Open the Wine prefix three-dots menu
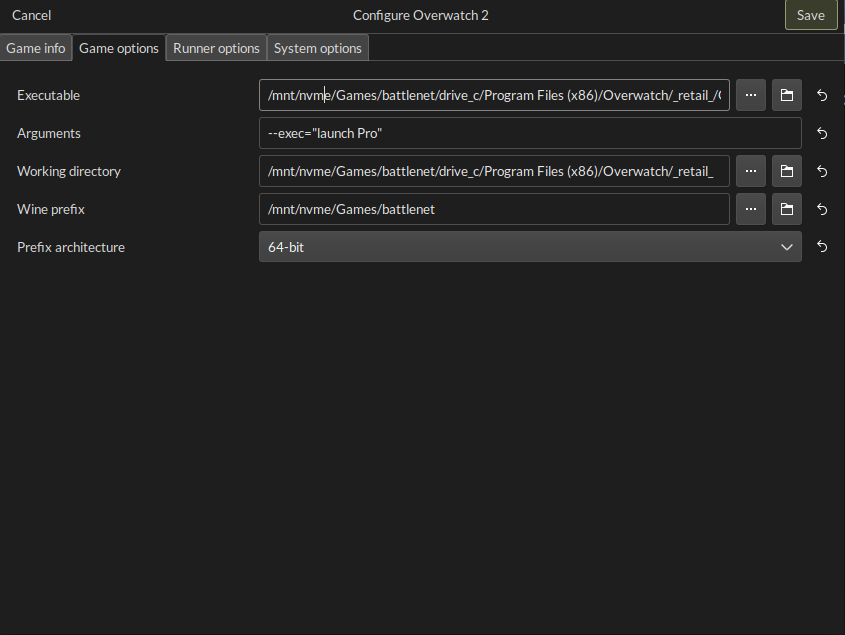The width and height of the screenshot is (845, 635). coord(751,209)
